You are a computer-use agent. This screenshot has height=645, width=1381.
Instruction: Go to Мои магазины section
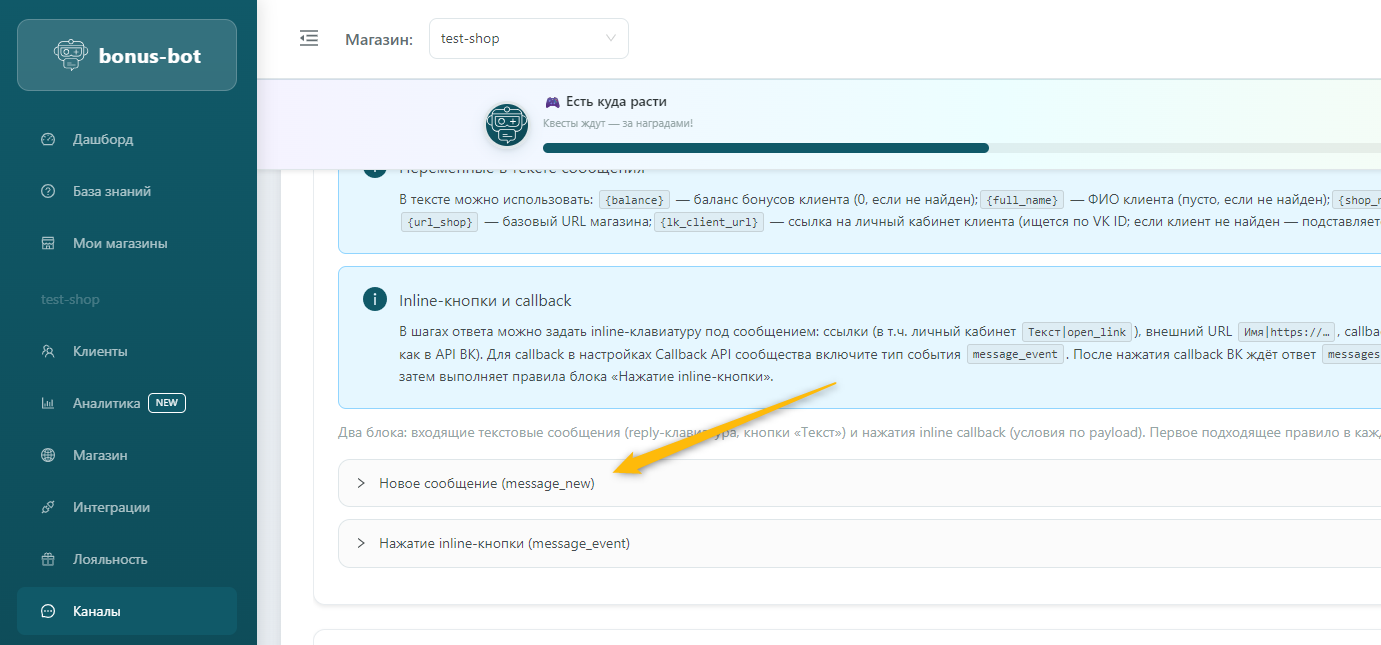pos(127,243)
